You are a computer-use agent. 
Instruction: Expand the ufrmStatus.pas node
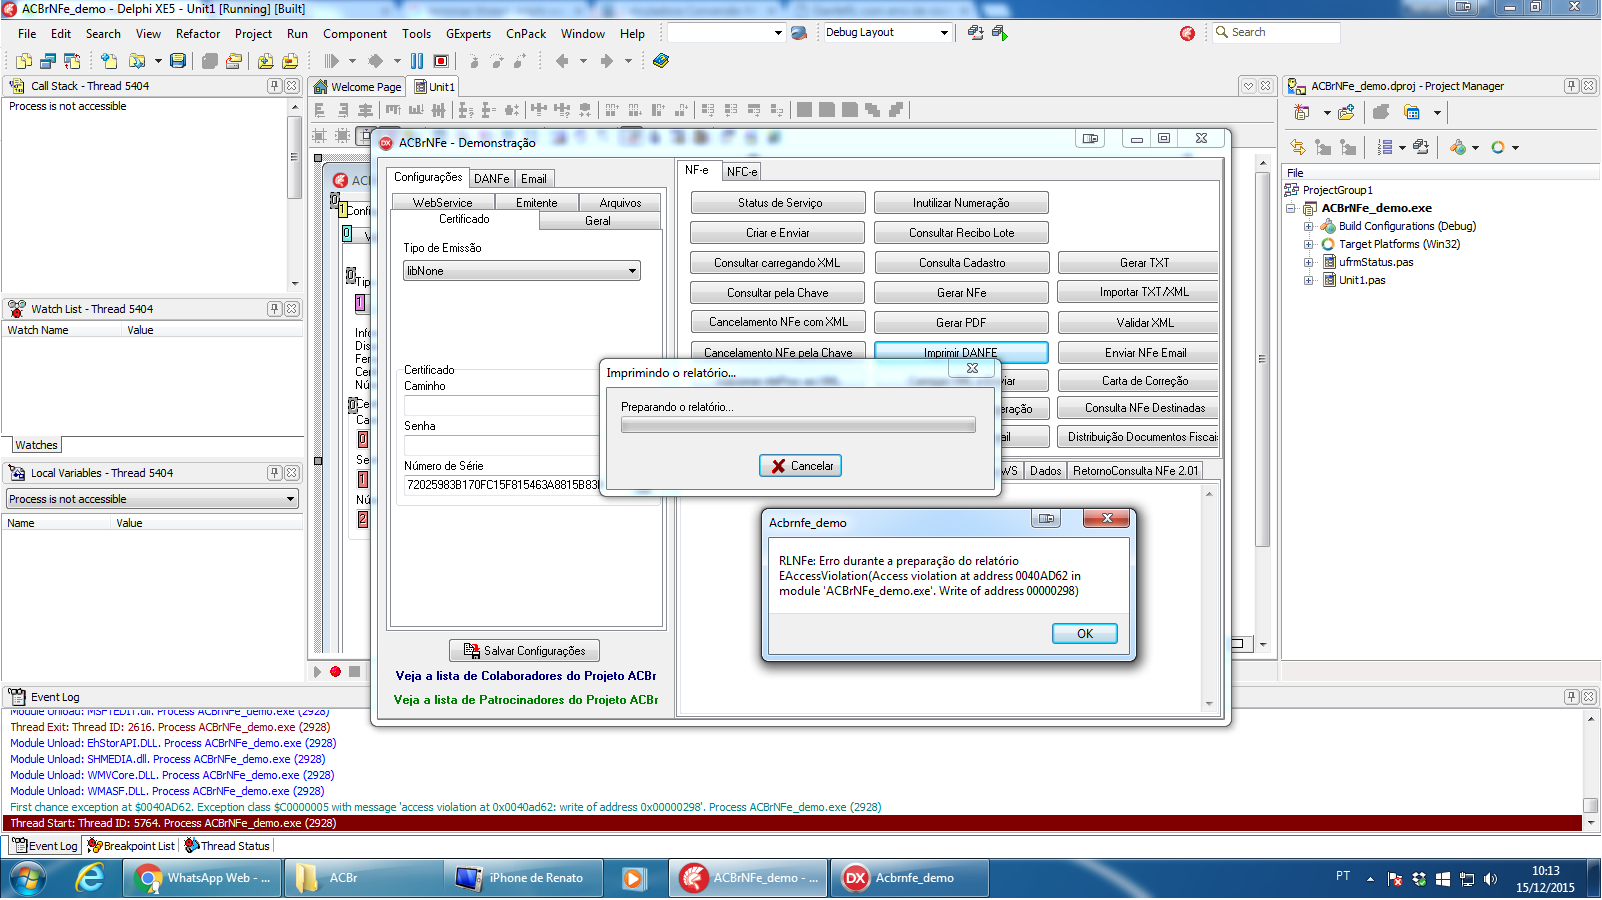(1308, 262)
